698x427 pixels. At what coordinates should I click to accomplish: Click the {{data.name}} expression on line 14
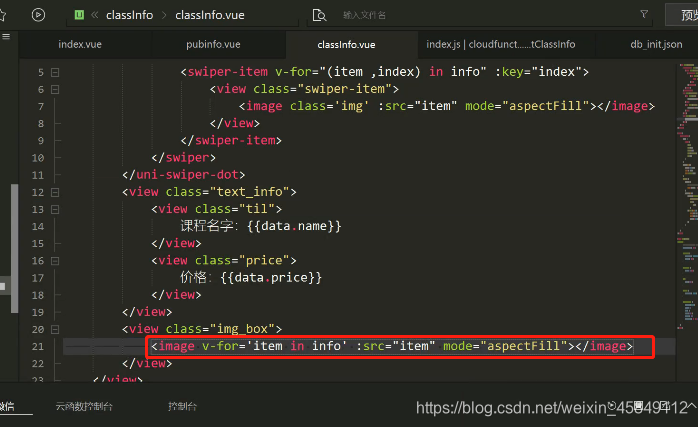(x=294, y=226)
